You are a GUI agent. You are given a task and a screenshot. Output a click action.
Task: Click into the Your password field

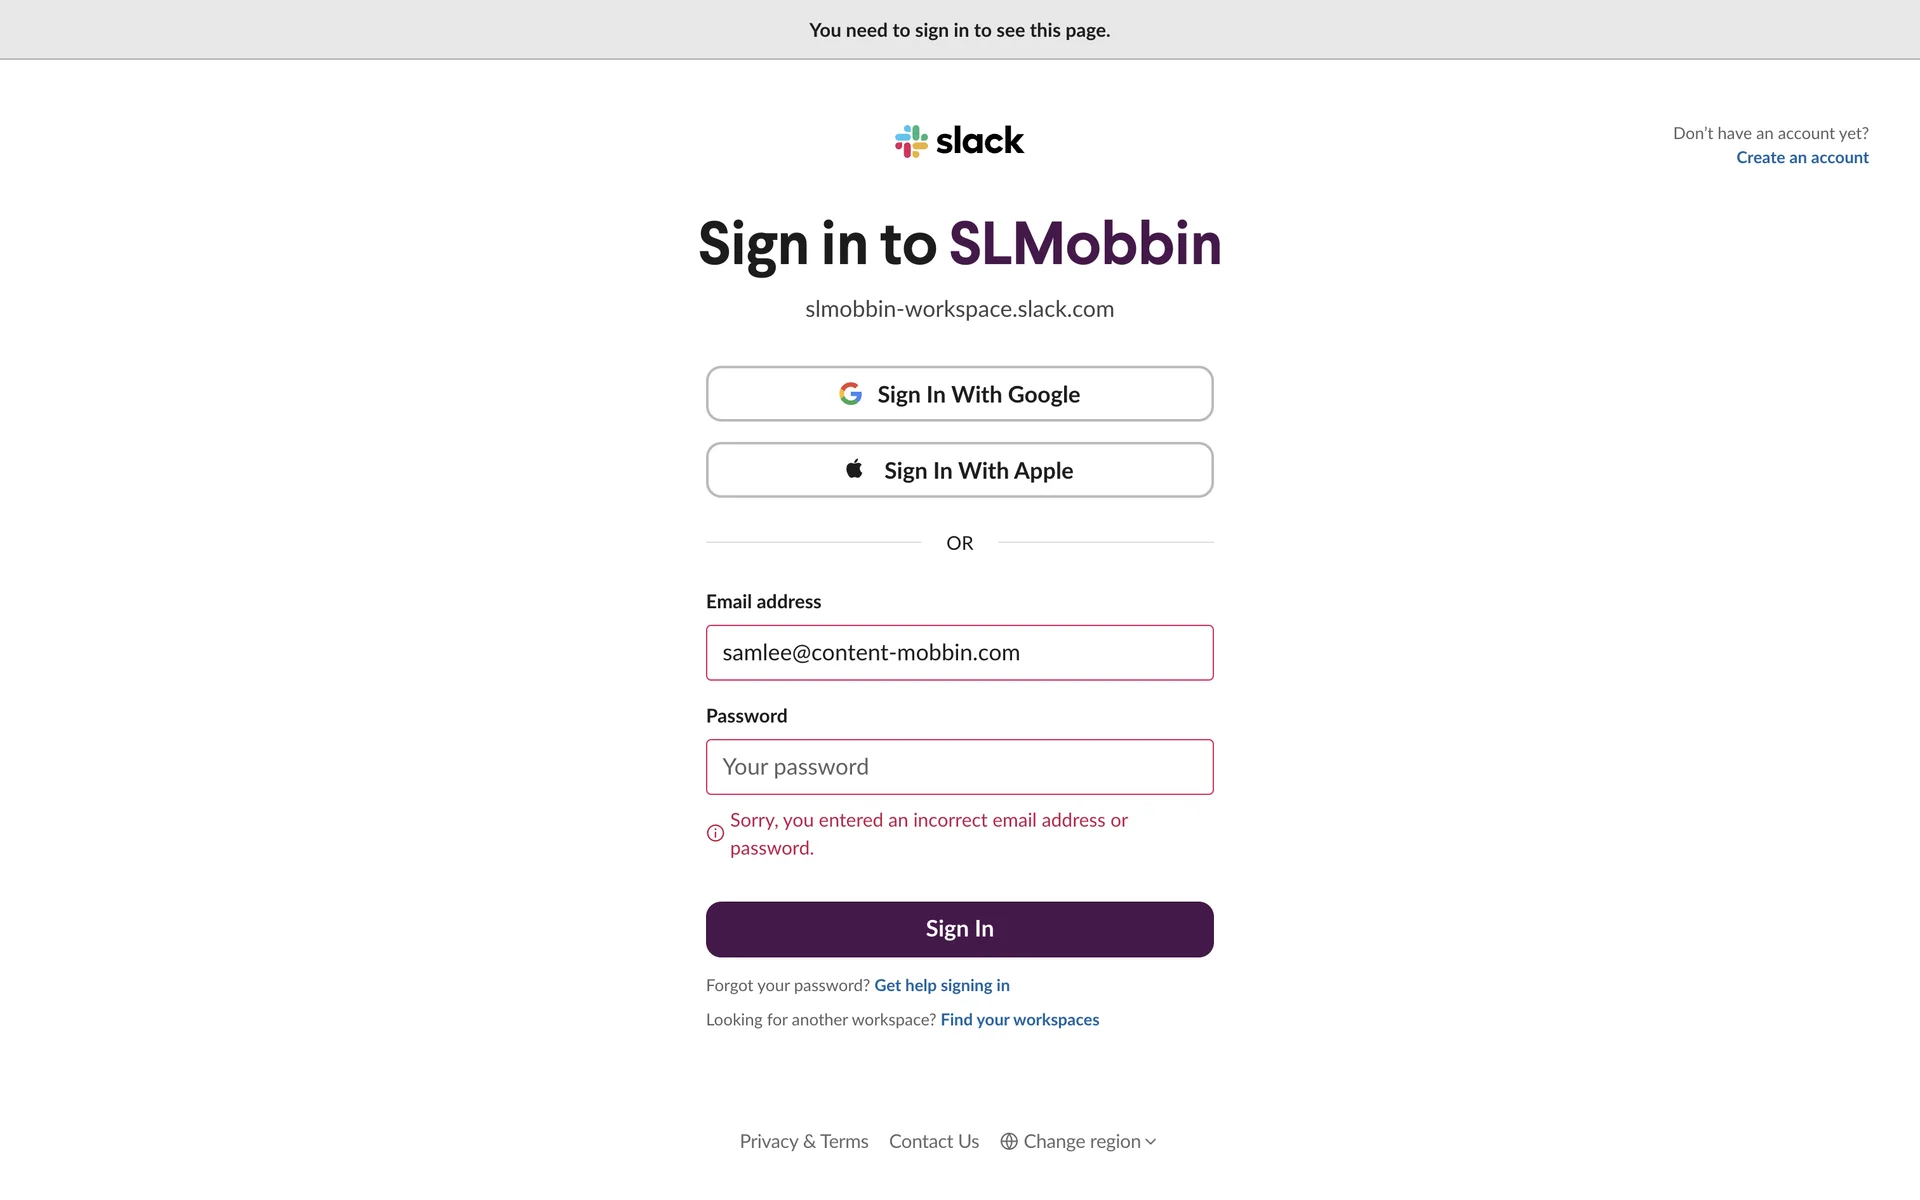[x=959, y=767]
